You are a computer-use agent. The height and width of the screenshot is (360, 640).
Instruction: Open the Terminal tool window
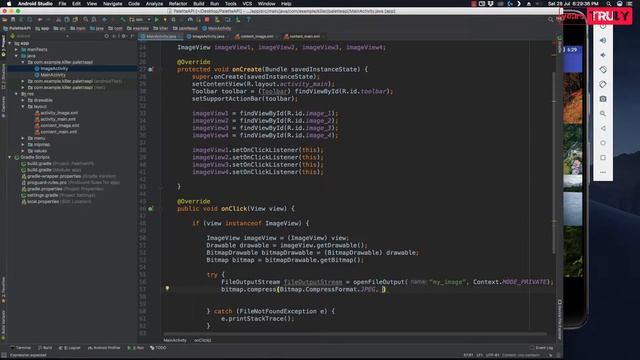click(x=21, y=348)
